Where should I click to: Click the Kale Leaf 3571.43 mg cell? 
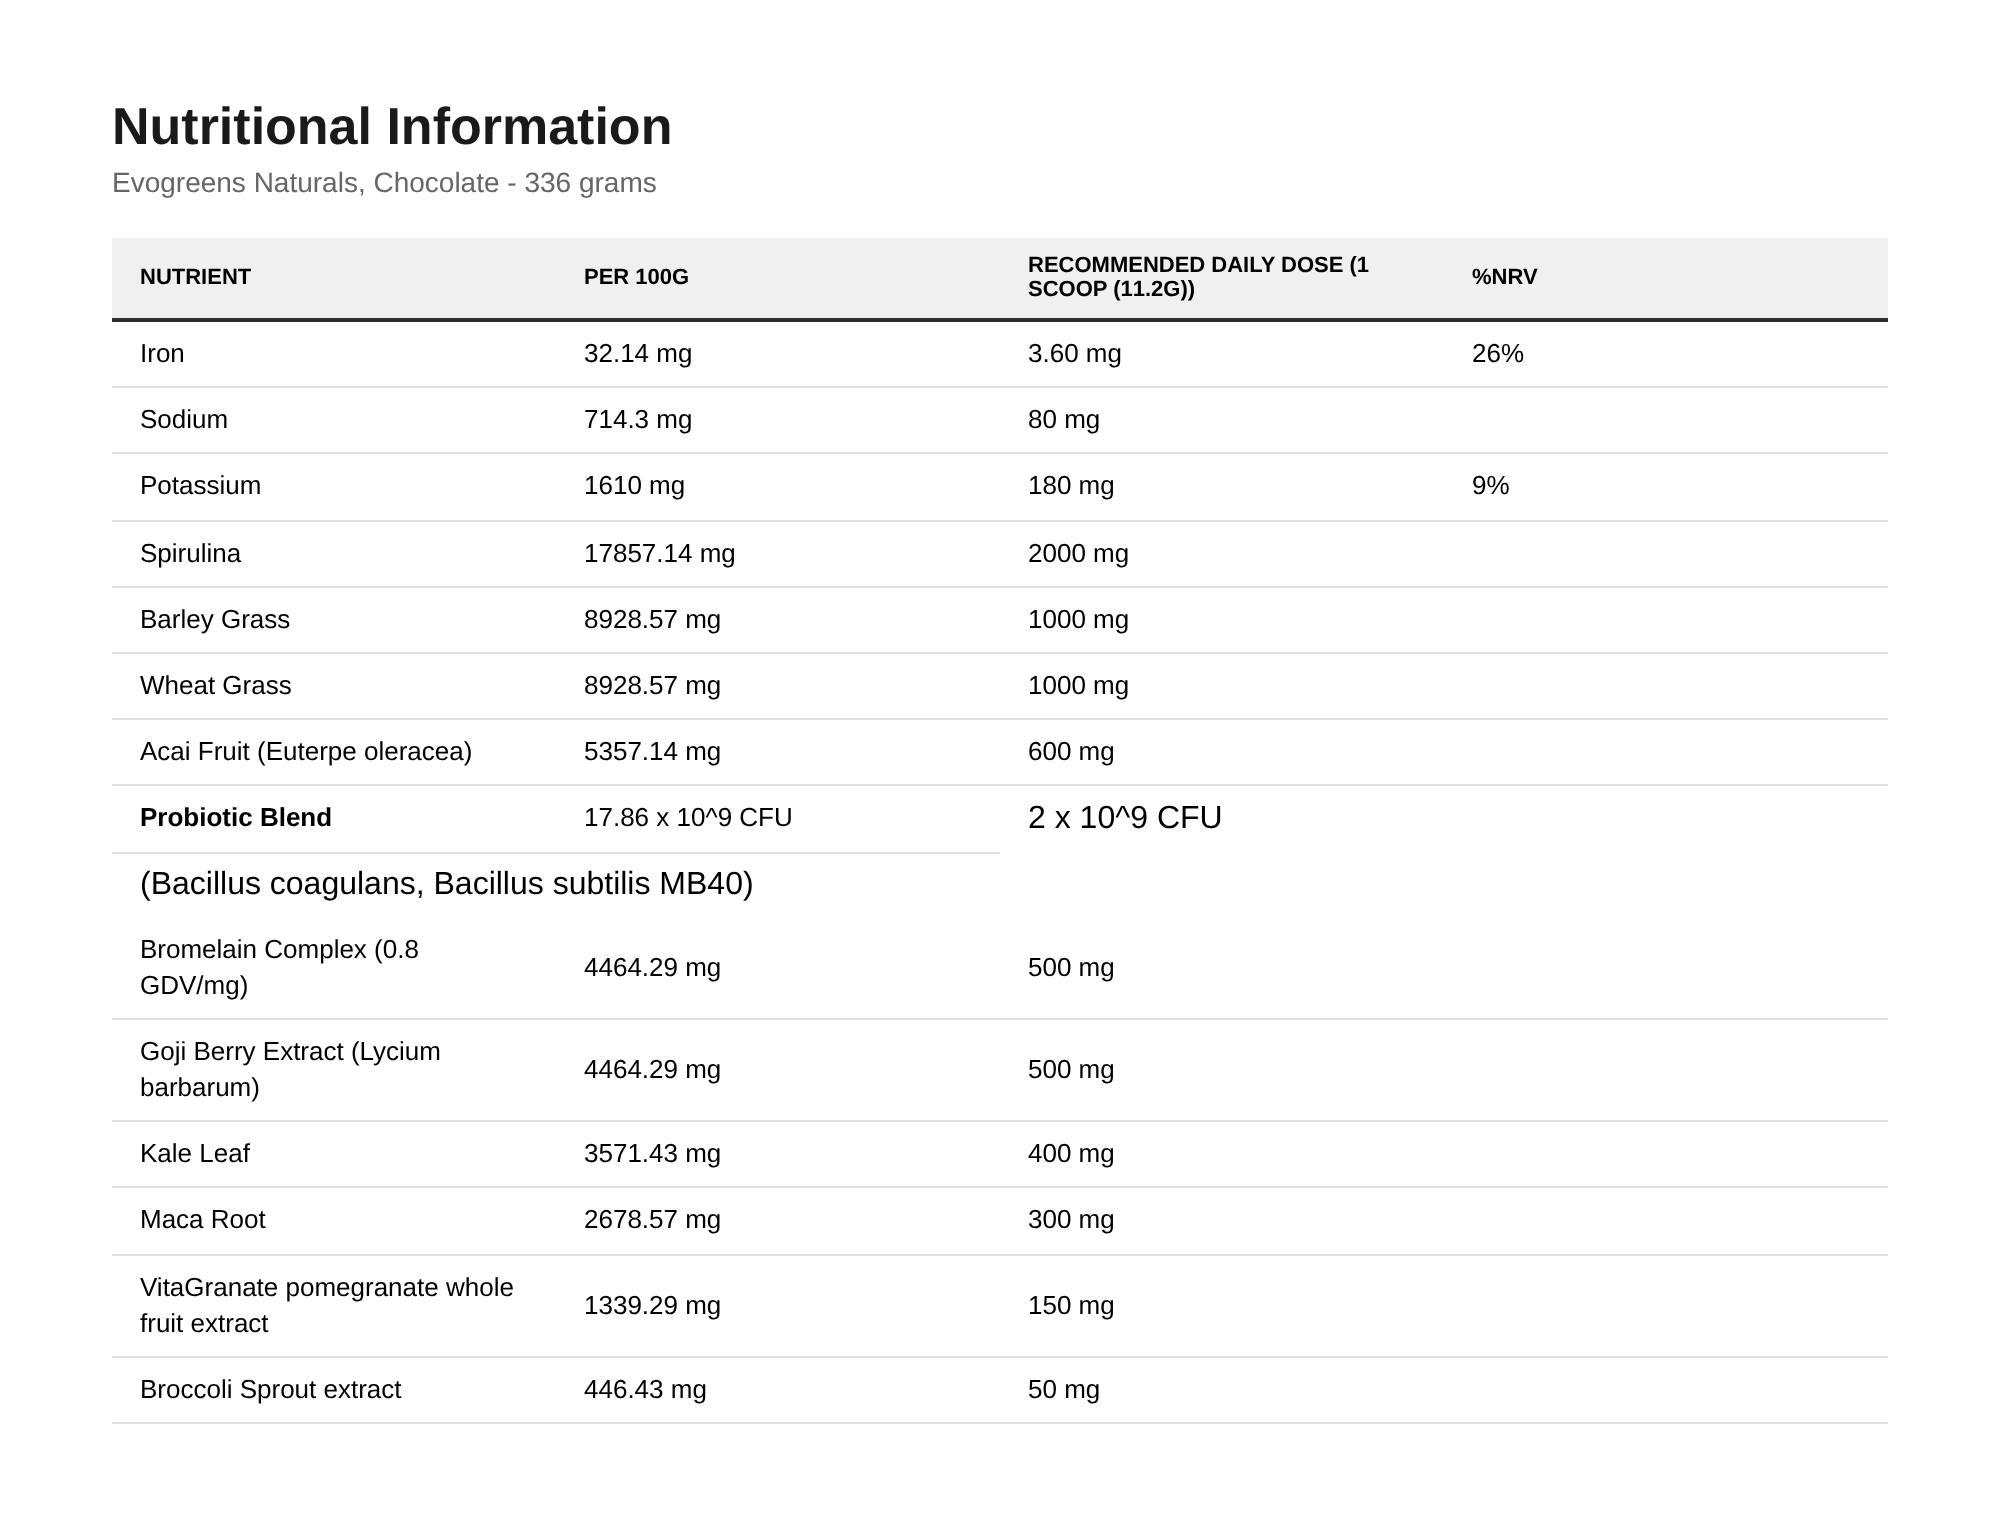(652, 1154)
